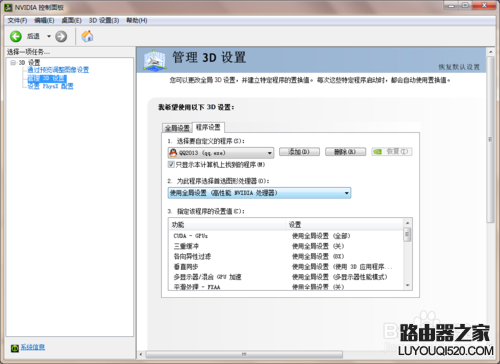The image size is (500, 364).
Task: Click the 恢复(T) restore button
Action: coord(392,152)
